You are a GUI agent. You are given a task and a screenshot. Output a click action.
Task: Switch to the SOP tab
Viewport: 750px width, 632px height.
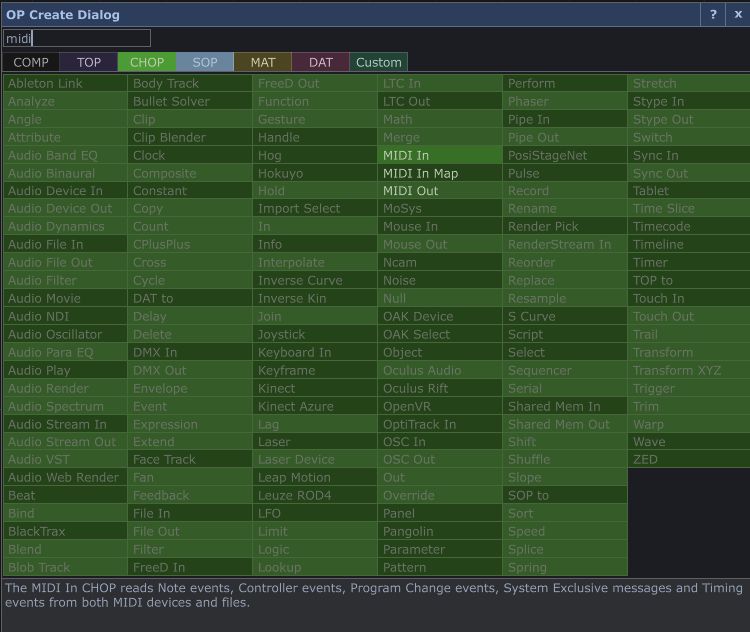point(205,62)
